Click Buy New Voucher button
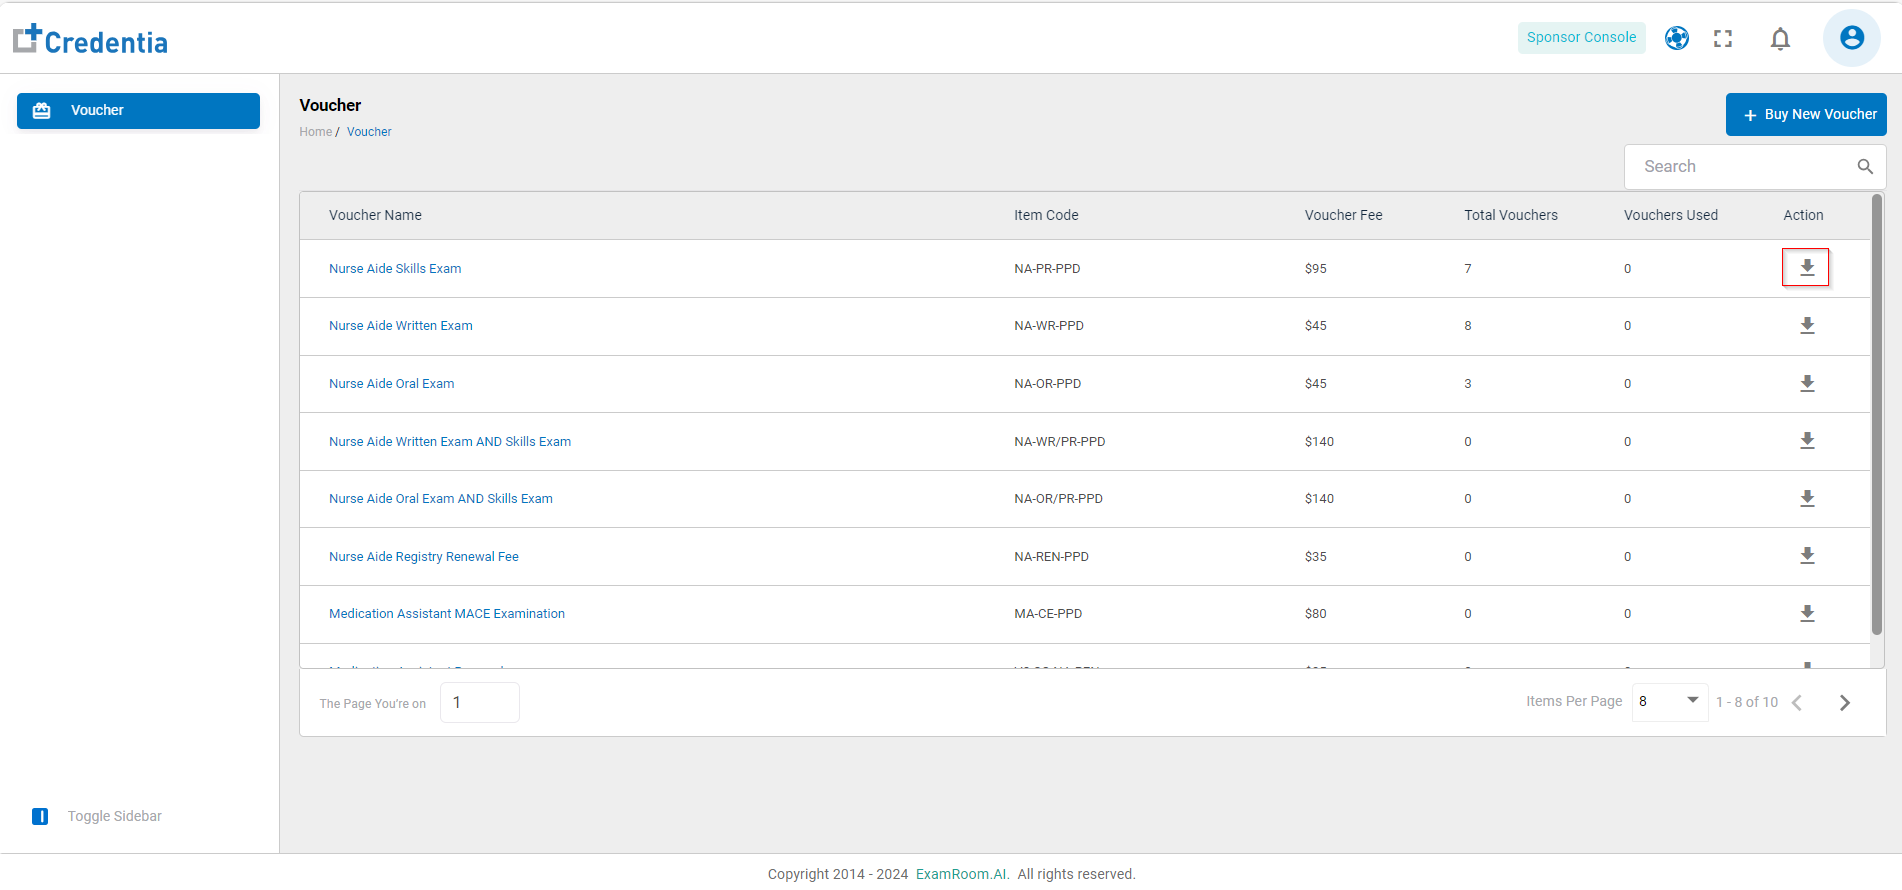Image resolution: width=1902 pixels, height=890 pixels. [x=1806, y=114]
